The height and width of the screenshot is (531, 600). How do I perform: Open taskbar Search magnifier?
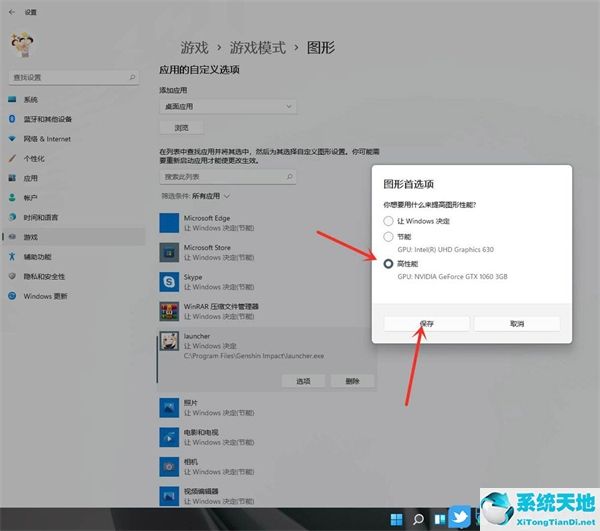point(418,520)
